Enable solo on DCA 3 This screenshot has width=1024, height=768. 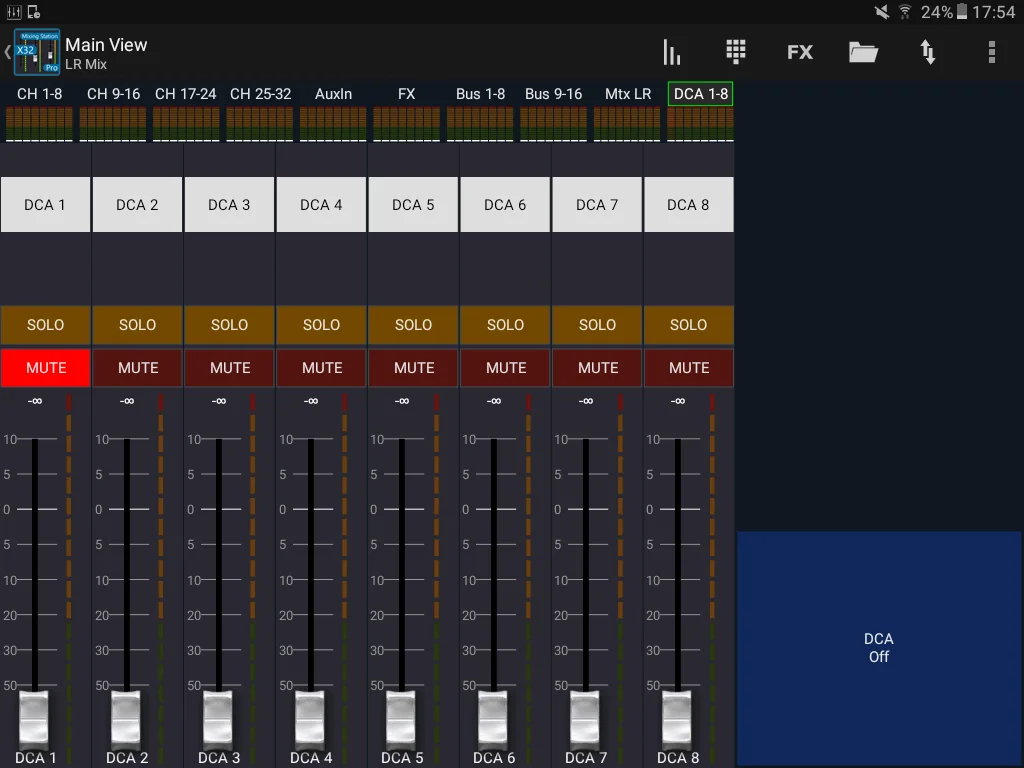[229, 324]
